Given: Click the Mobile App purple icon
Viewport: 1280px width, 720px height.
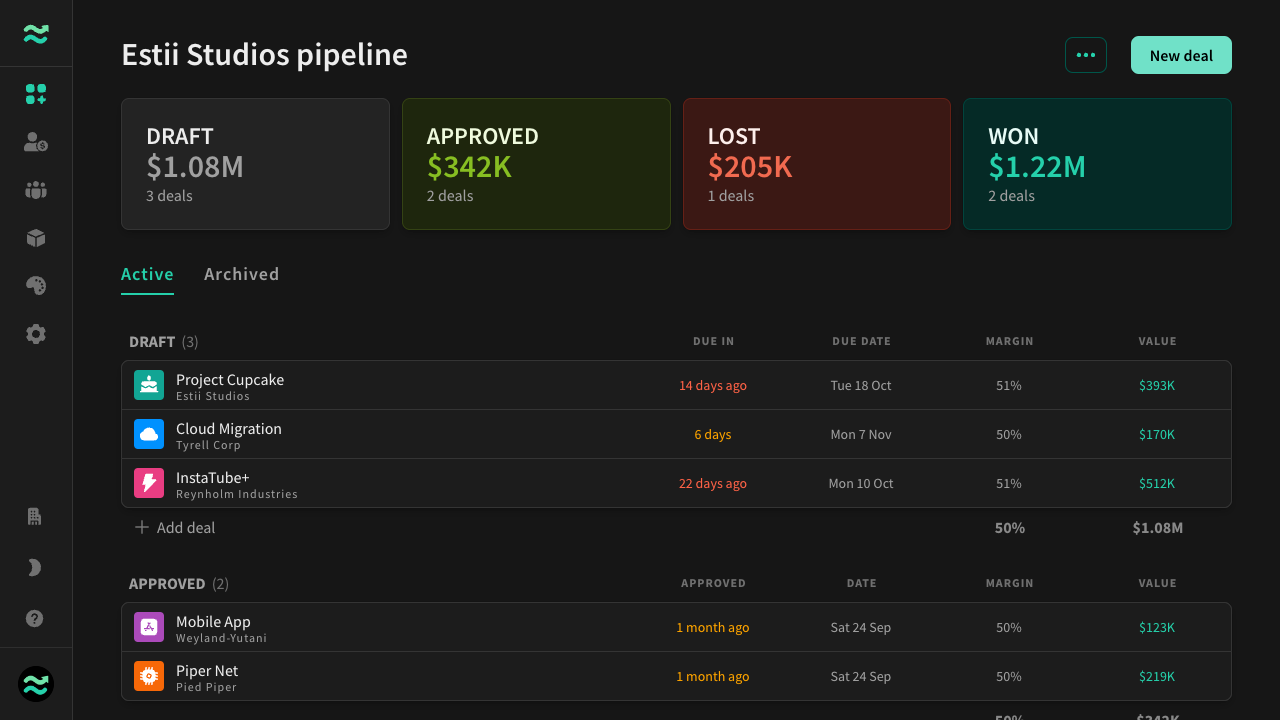Looking at the screenshot, I should (149, 627).
